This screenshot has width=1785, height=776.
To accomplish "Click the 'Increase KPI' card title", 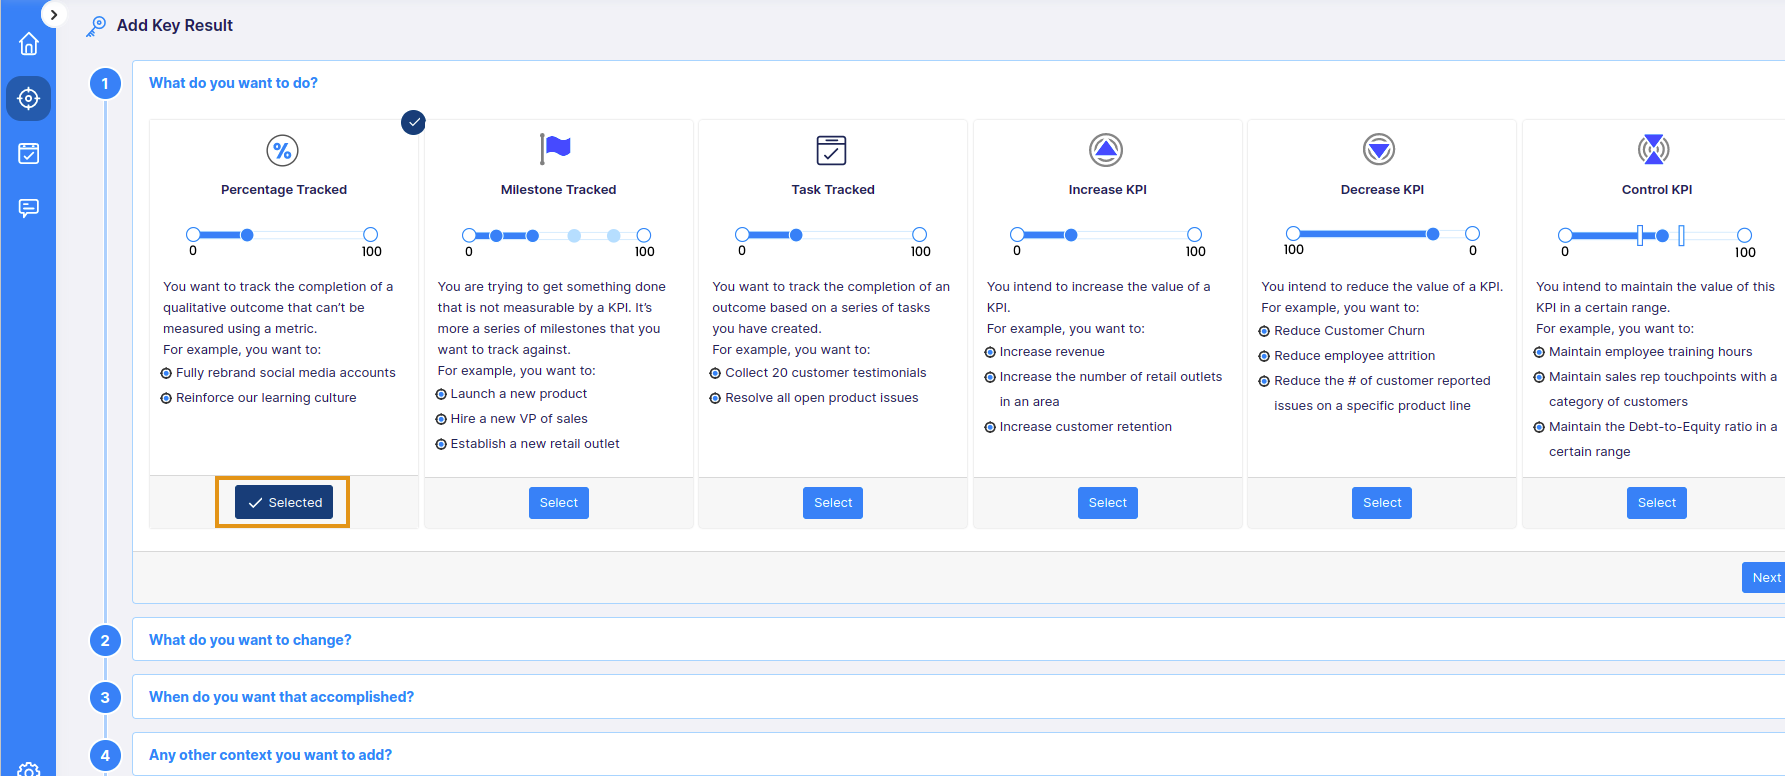I will pos(1107,190).
